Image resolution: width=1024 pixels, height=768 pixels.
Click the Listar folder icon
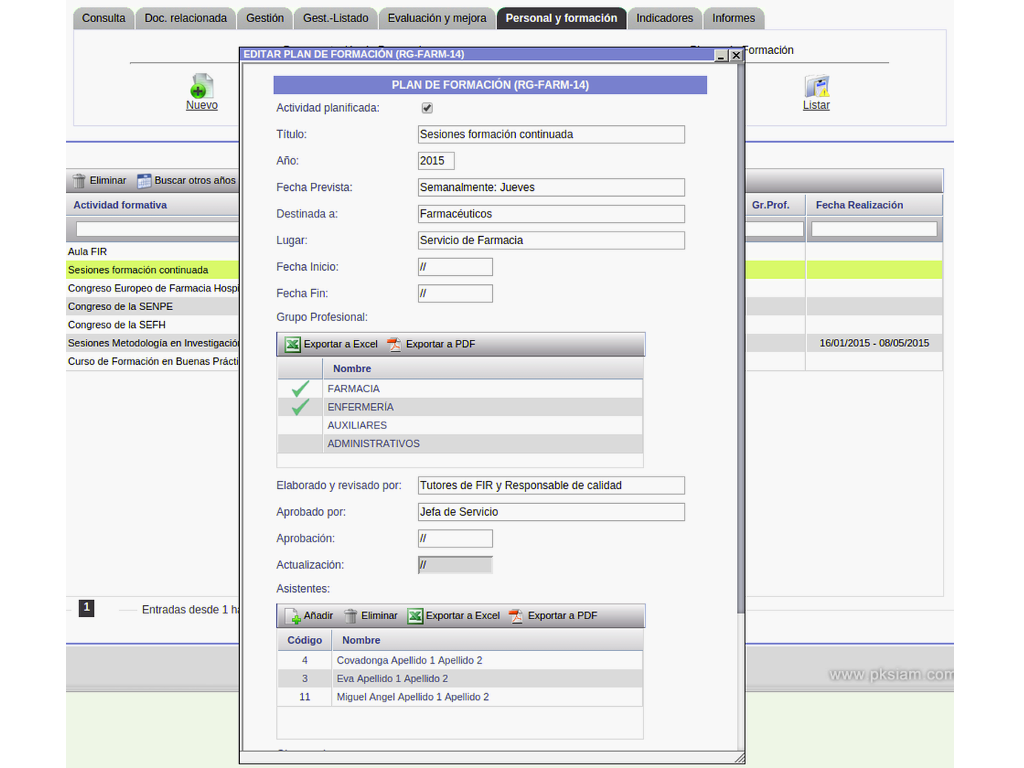[x=816, y=86]
